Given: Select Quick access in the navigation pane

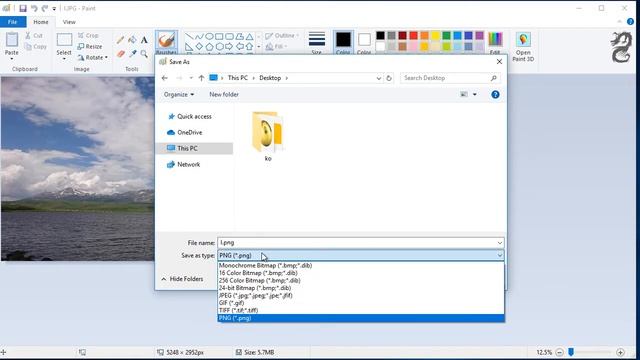Looking at the screenshot, I should pos(190,116).
